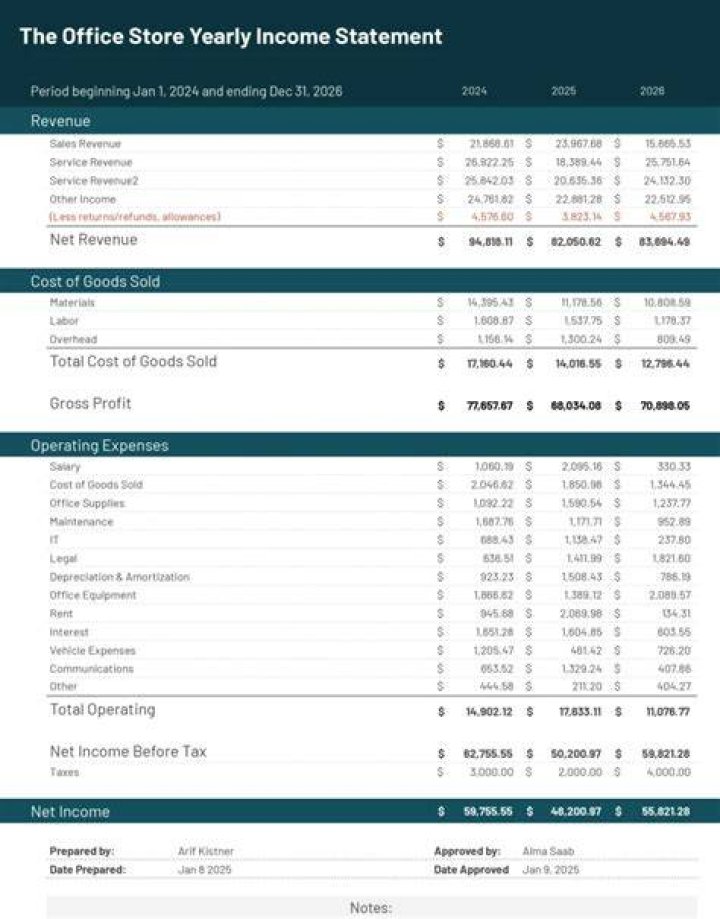The width and height of the screenshot is (720, 919).
Task: Click the 'Depreciation & Amortization' row label
Action: (x=120, y=577)
